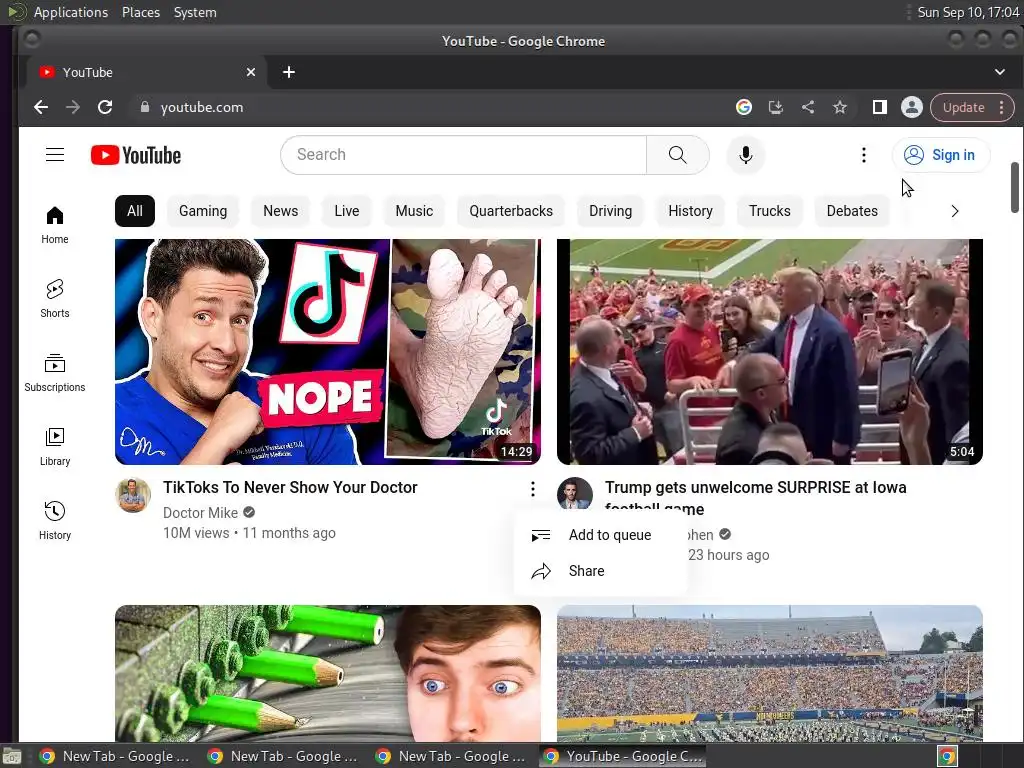
Task: Click the Google icon in address bar
Action: pos(744,107)
